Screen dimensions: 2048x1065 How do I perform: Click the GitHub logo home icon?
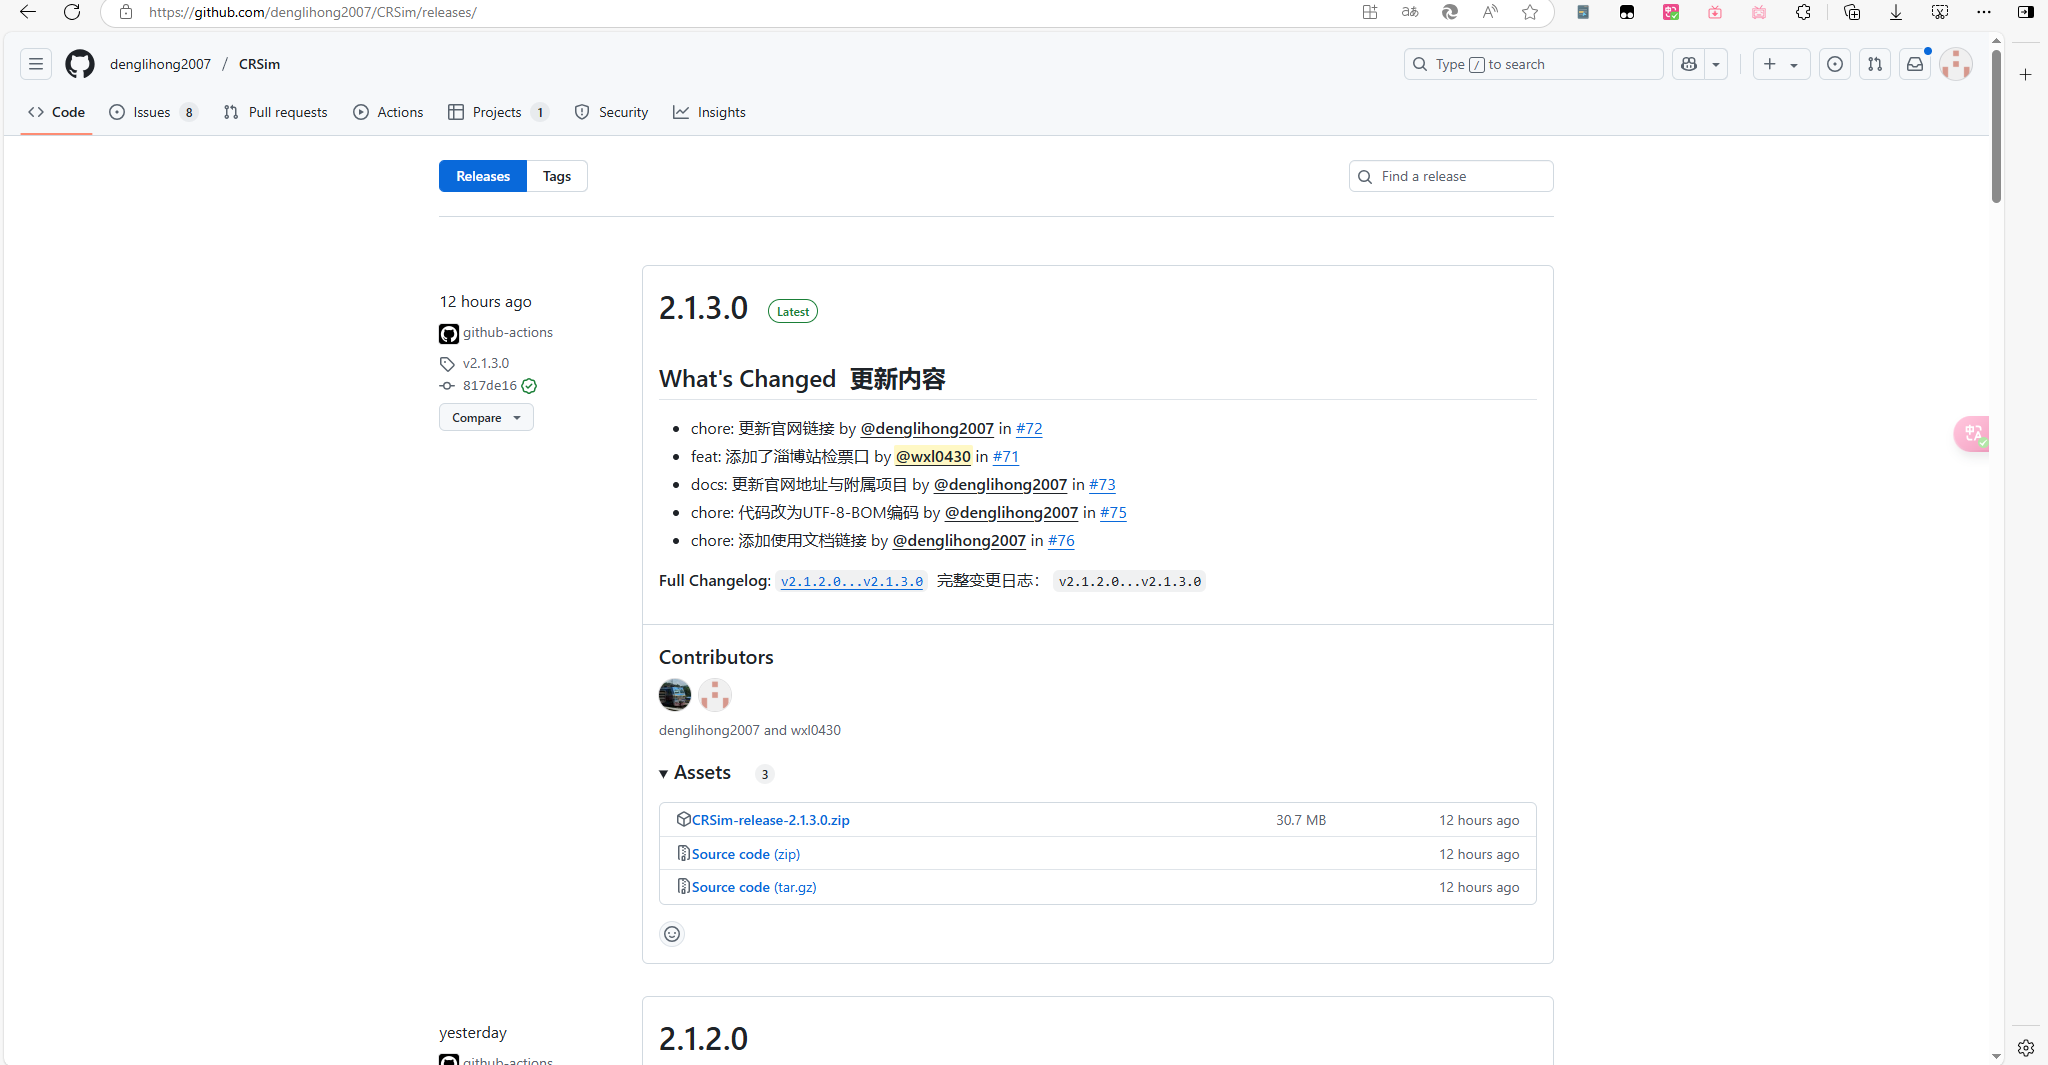click(x=80, y=64)
